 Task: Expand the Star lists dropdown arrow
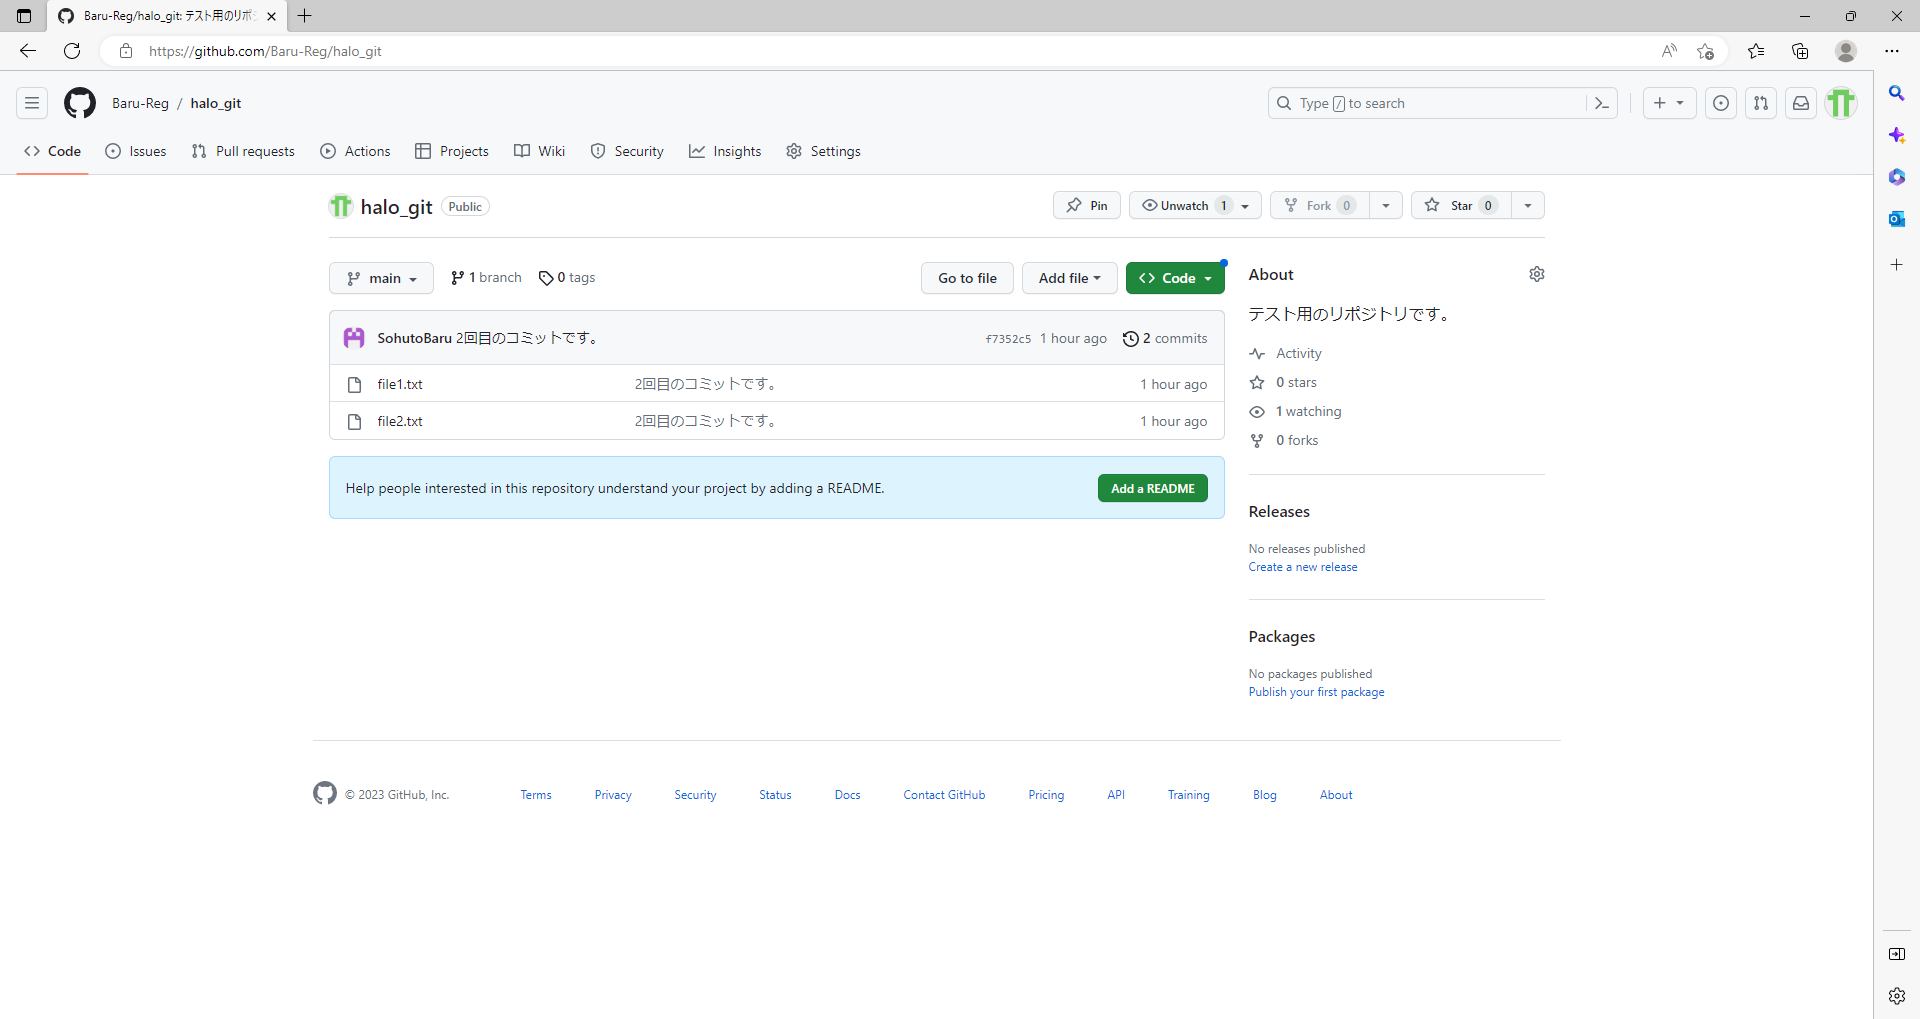tap(1528, 205)
